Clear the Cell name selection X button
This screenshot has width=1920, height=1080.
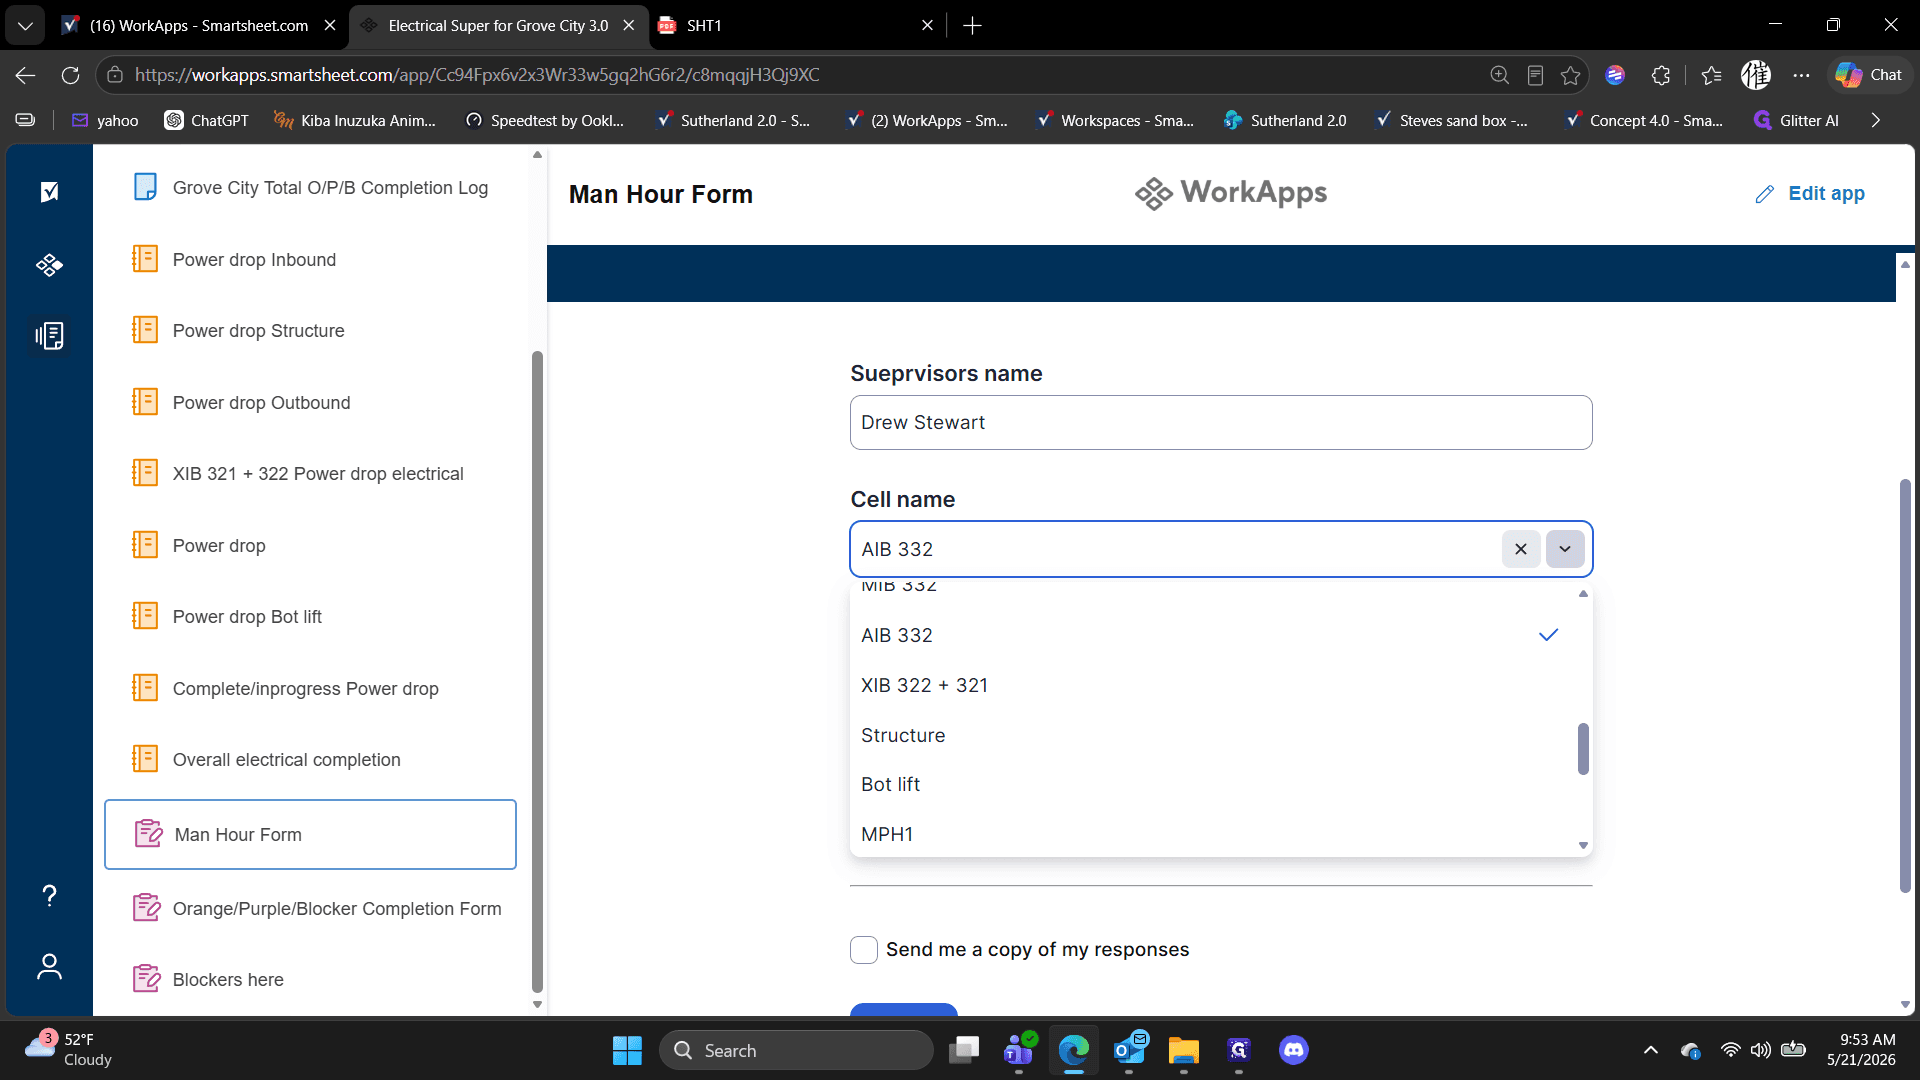(x=1521, y=549)
